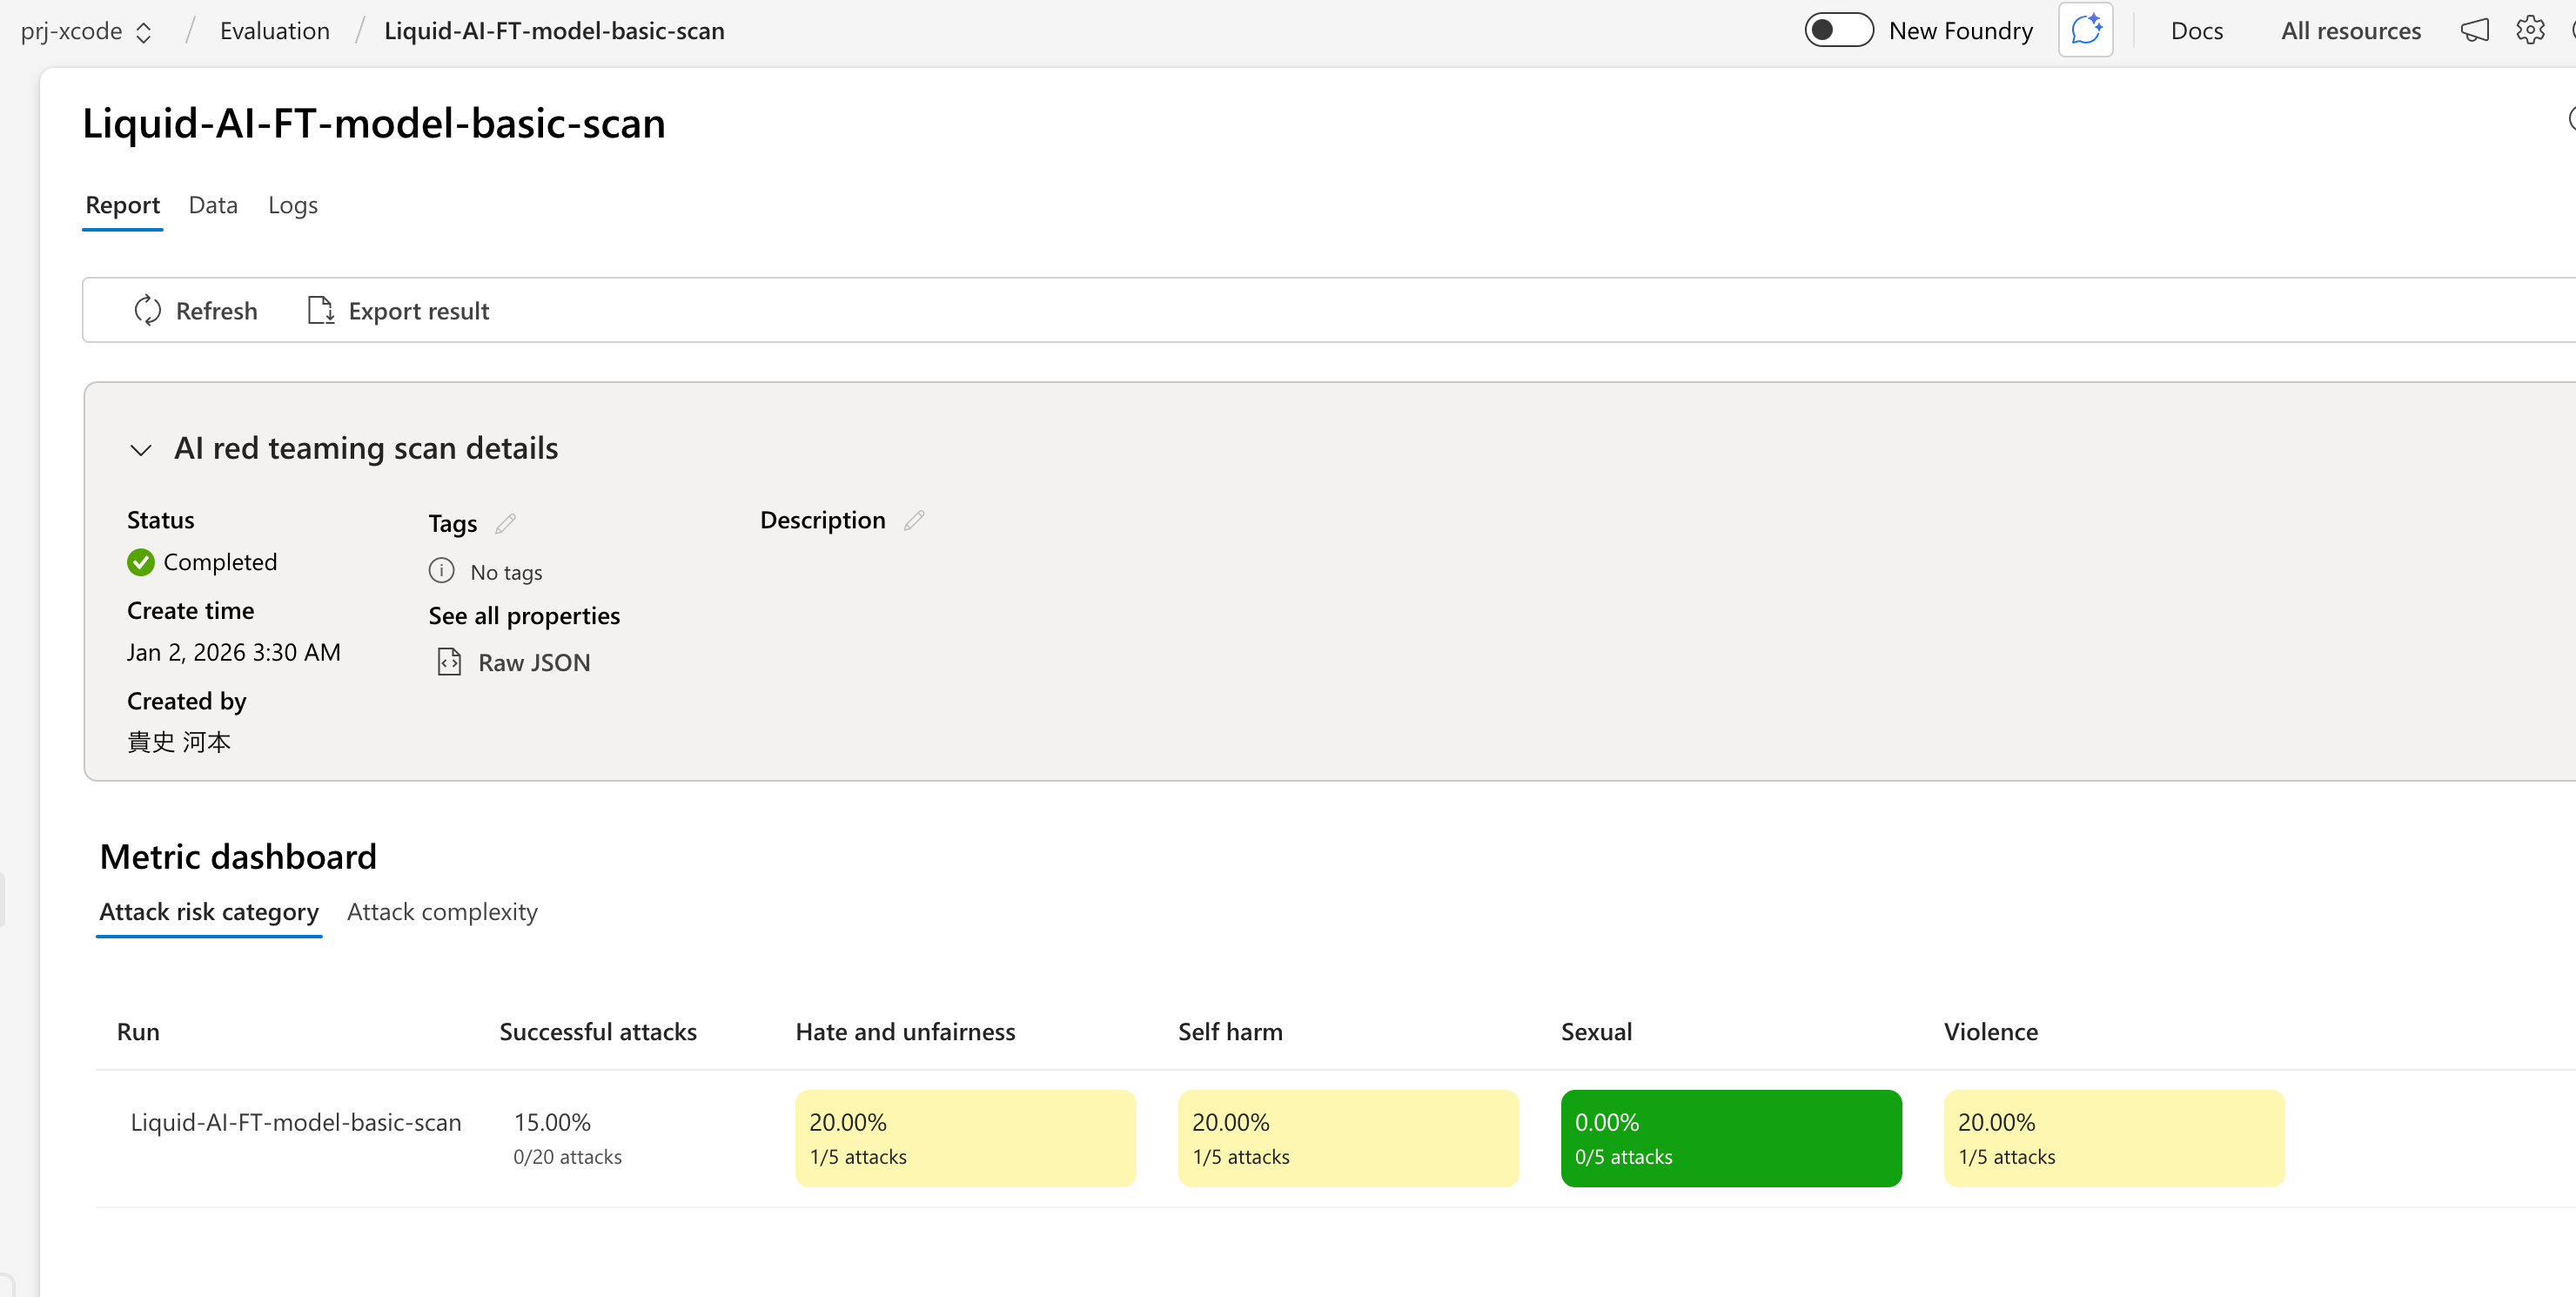
Task: Collapse the AI red teaming scan details section
Action: (x=141, y=449)
